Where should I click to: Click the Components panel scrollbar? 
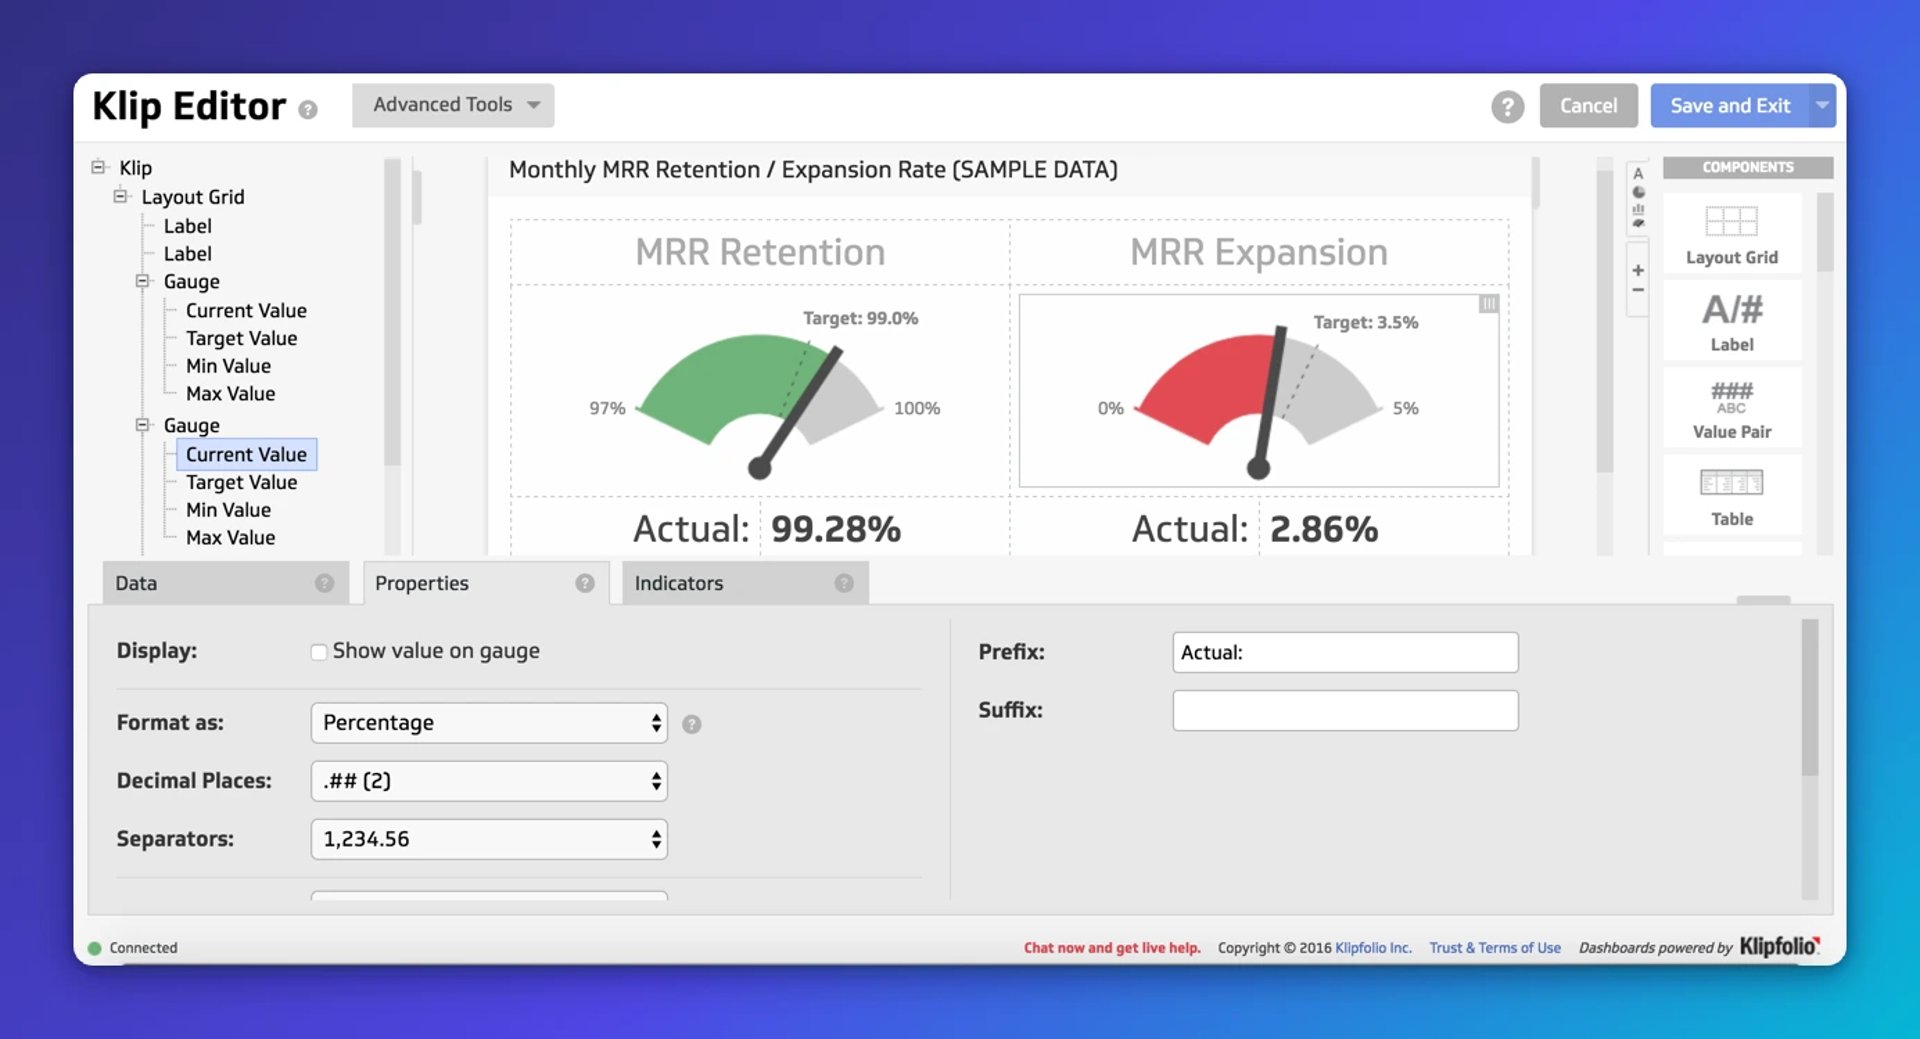(1824, 232)
